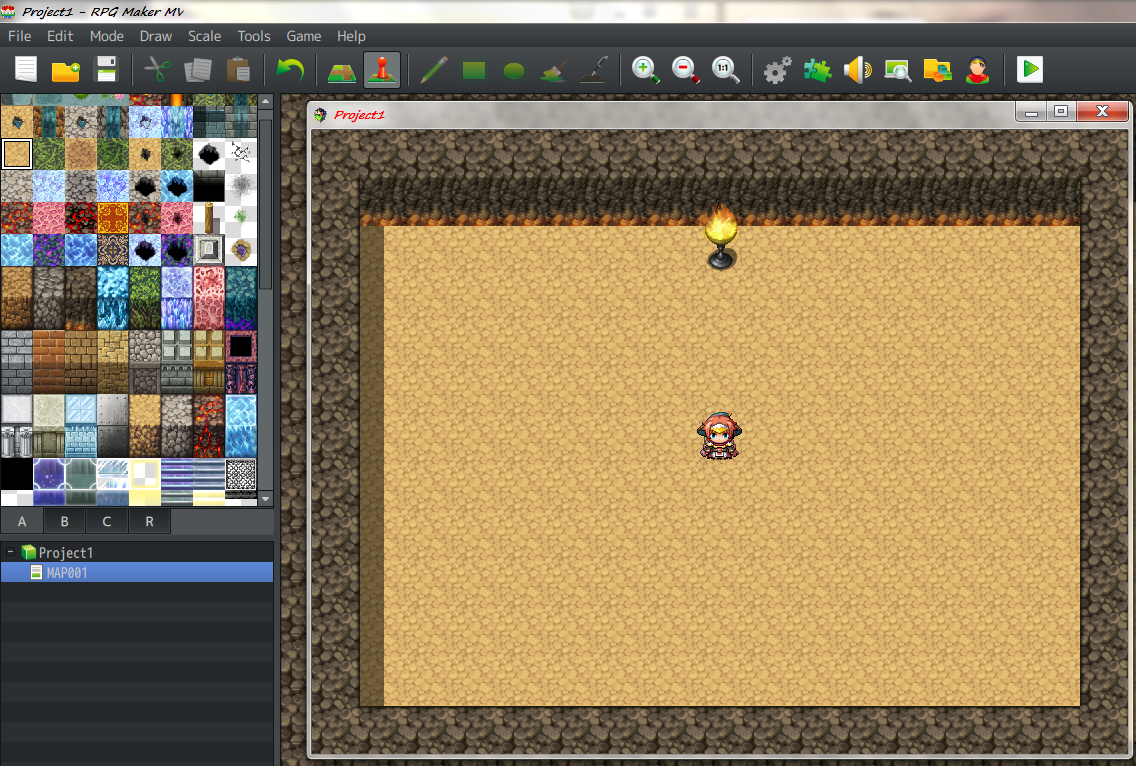The image size is (1136, 766).
Task: Close the Project1 game window
Action: 1102,112
